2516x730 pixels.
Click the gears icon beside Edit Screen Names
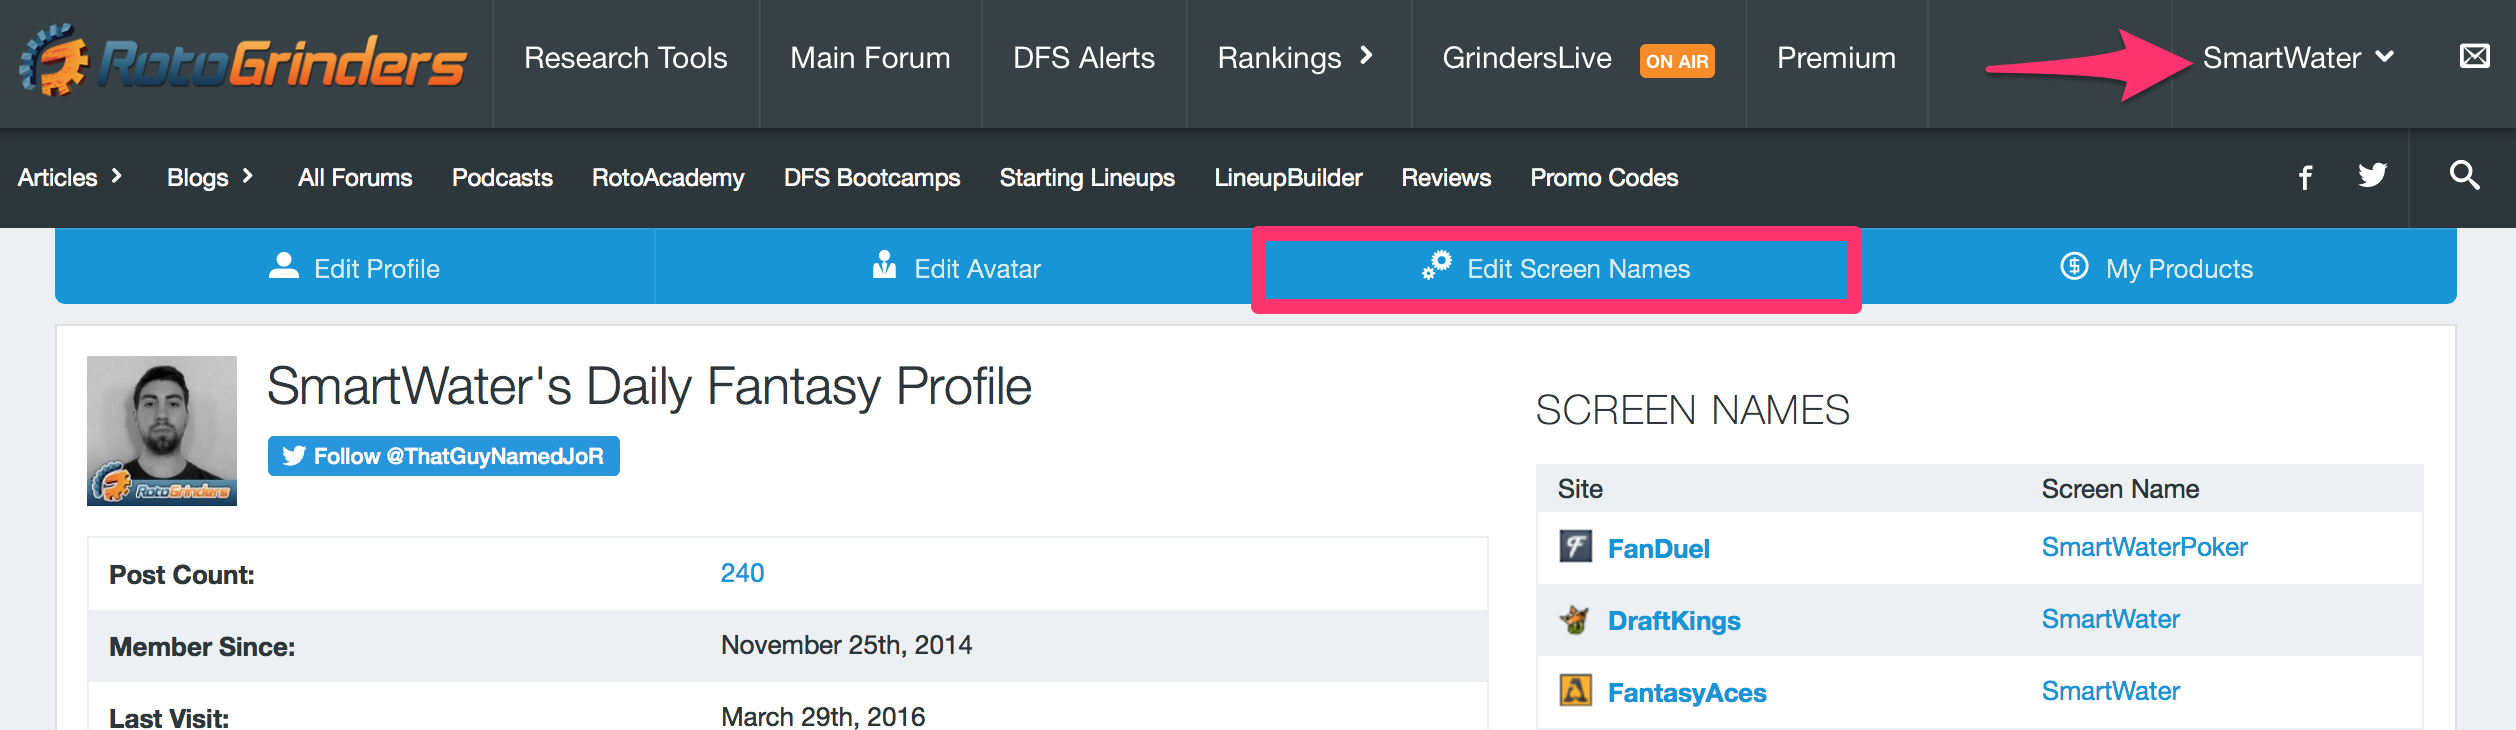(1436, 265)
